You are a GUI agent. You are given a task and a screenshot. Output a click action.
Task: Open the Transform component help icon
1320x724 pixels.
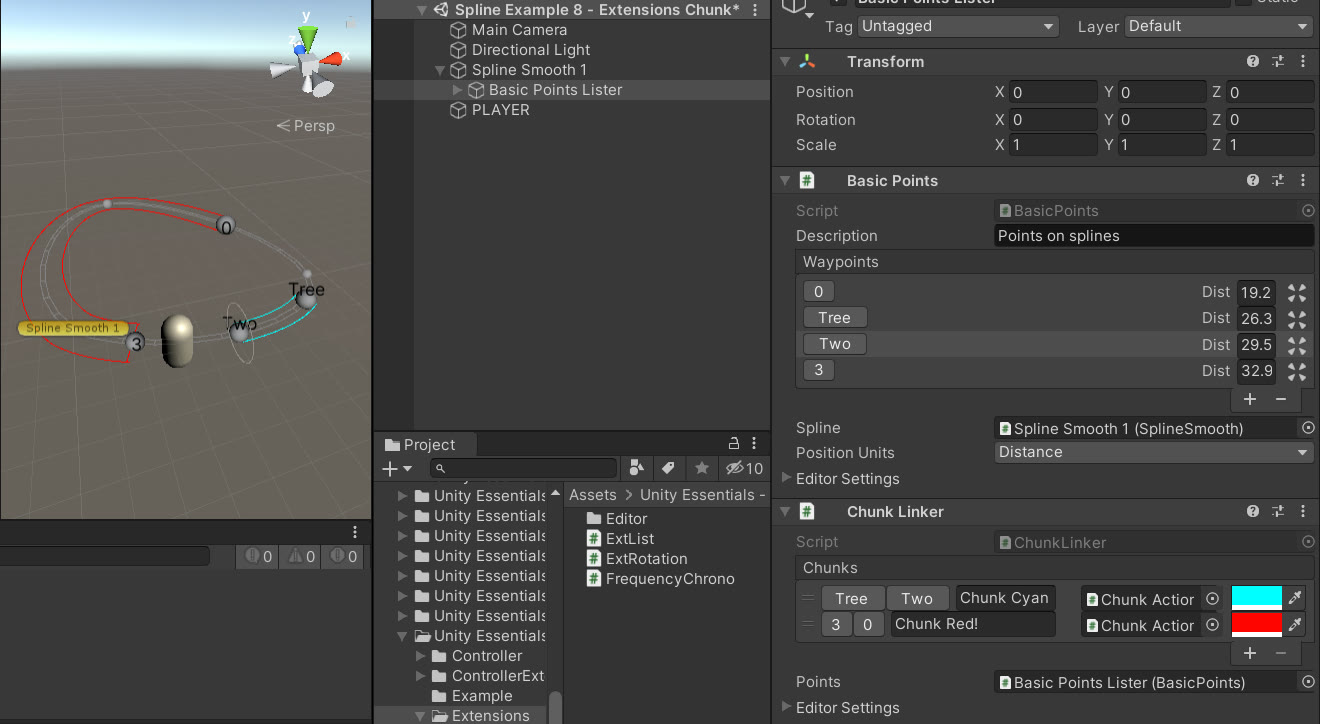click(x=1253, y=62)
